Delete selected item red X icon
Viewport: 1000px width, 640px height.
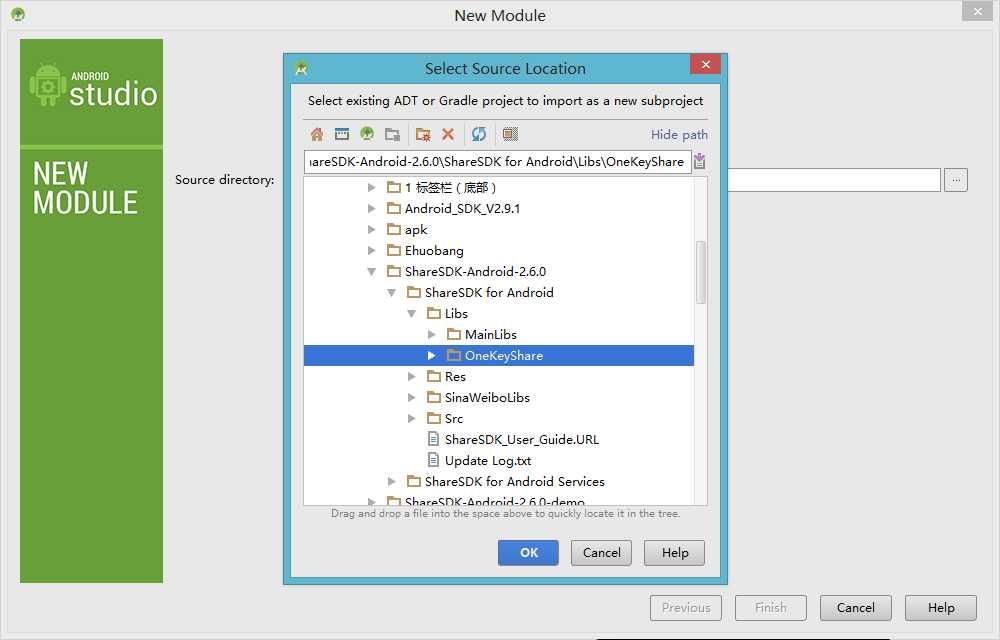448,135
